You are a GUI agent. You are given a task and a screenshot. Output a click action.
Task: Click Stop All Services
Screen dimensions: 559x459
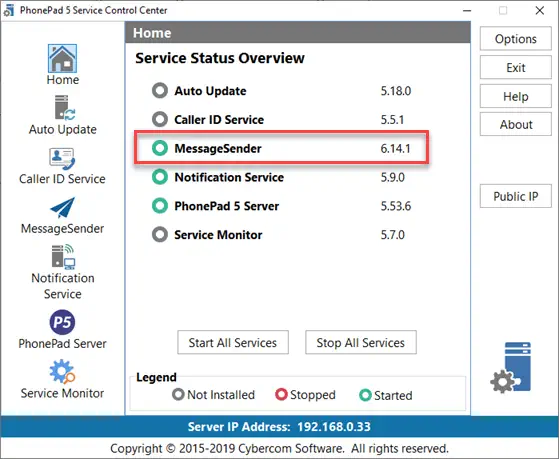point(361,342)
